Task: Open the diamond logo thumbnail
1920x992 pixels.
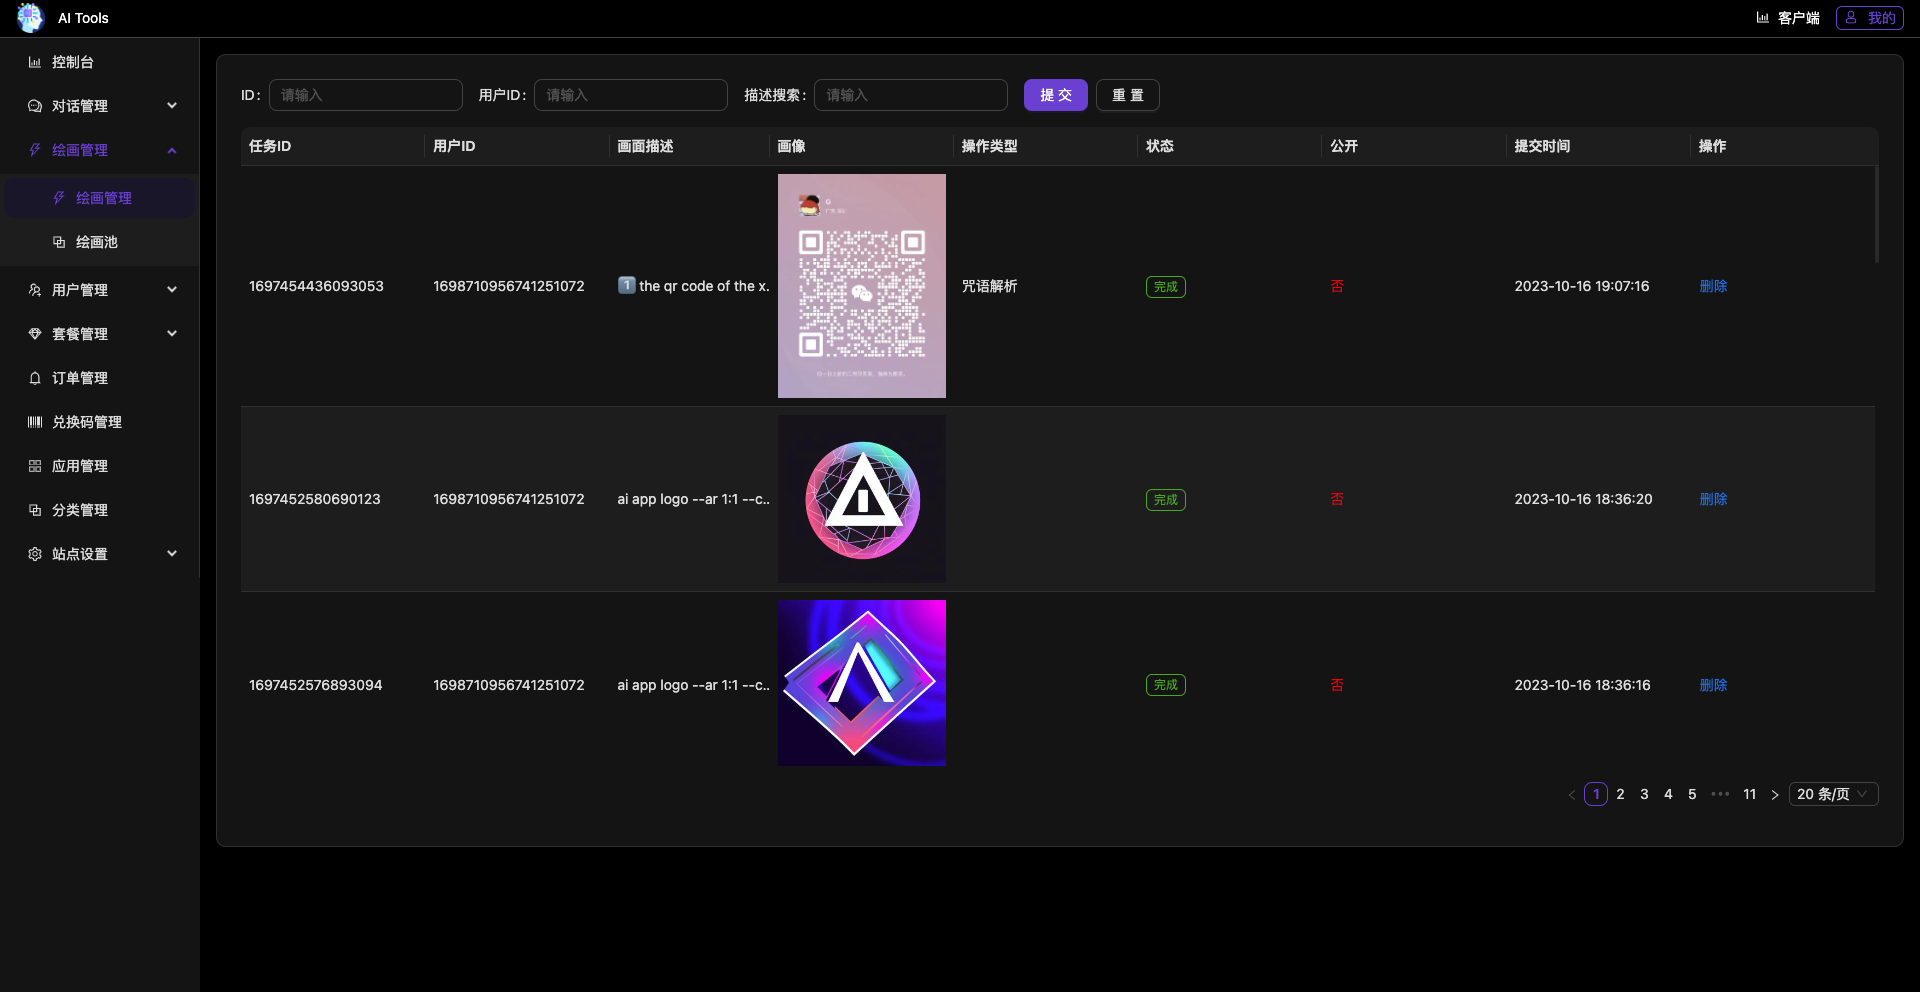Action: (x=861, y=683)
